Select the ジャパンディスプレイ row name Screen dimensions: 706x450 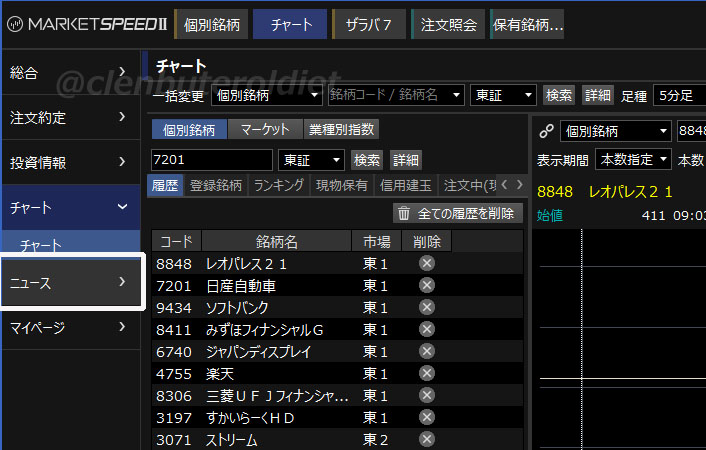pos(258,352)
